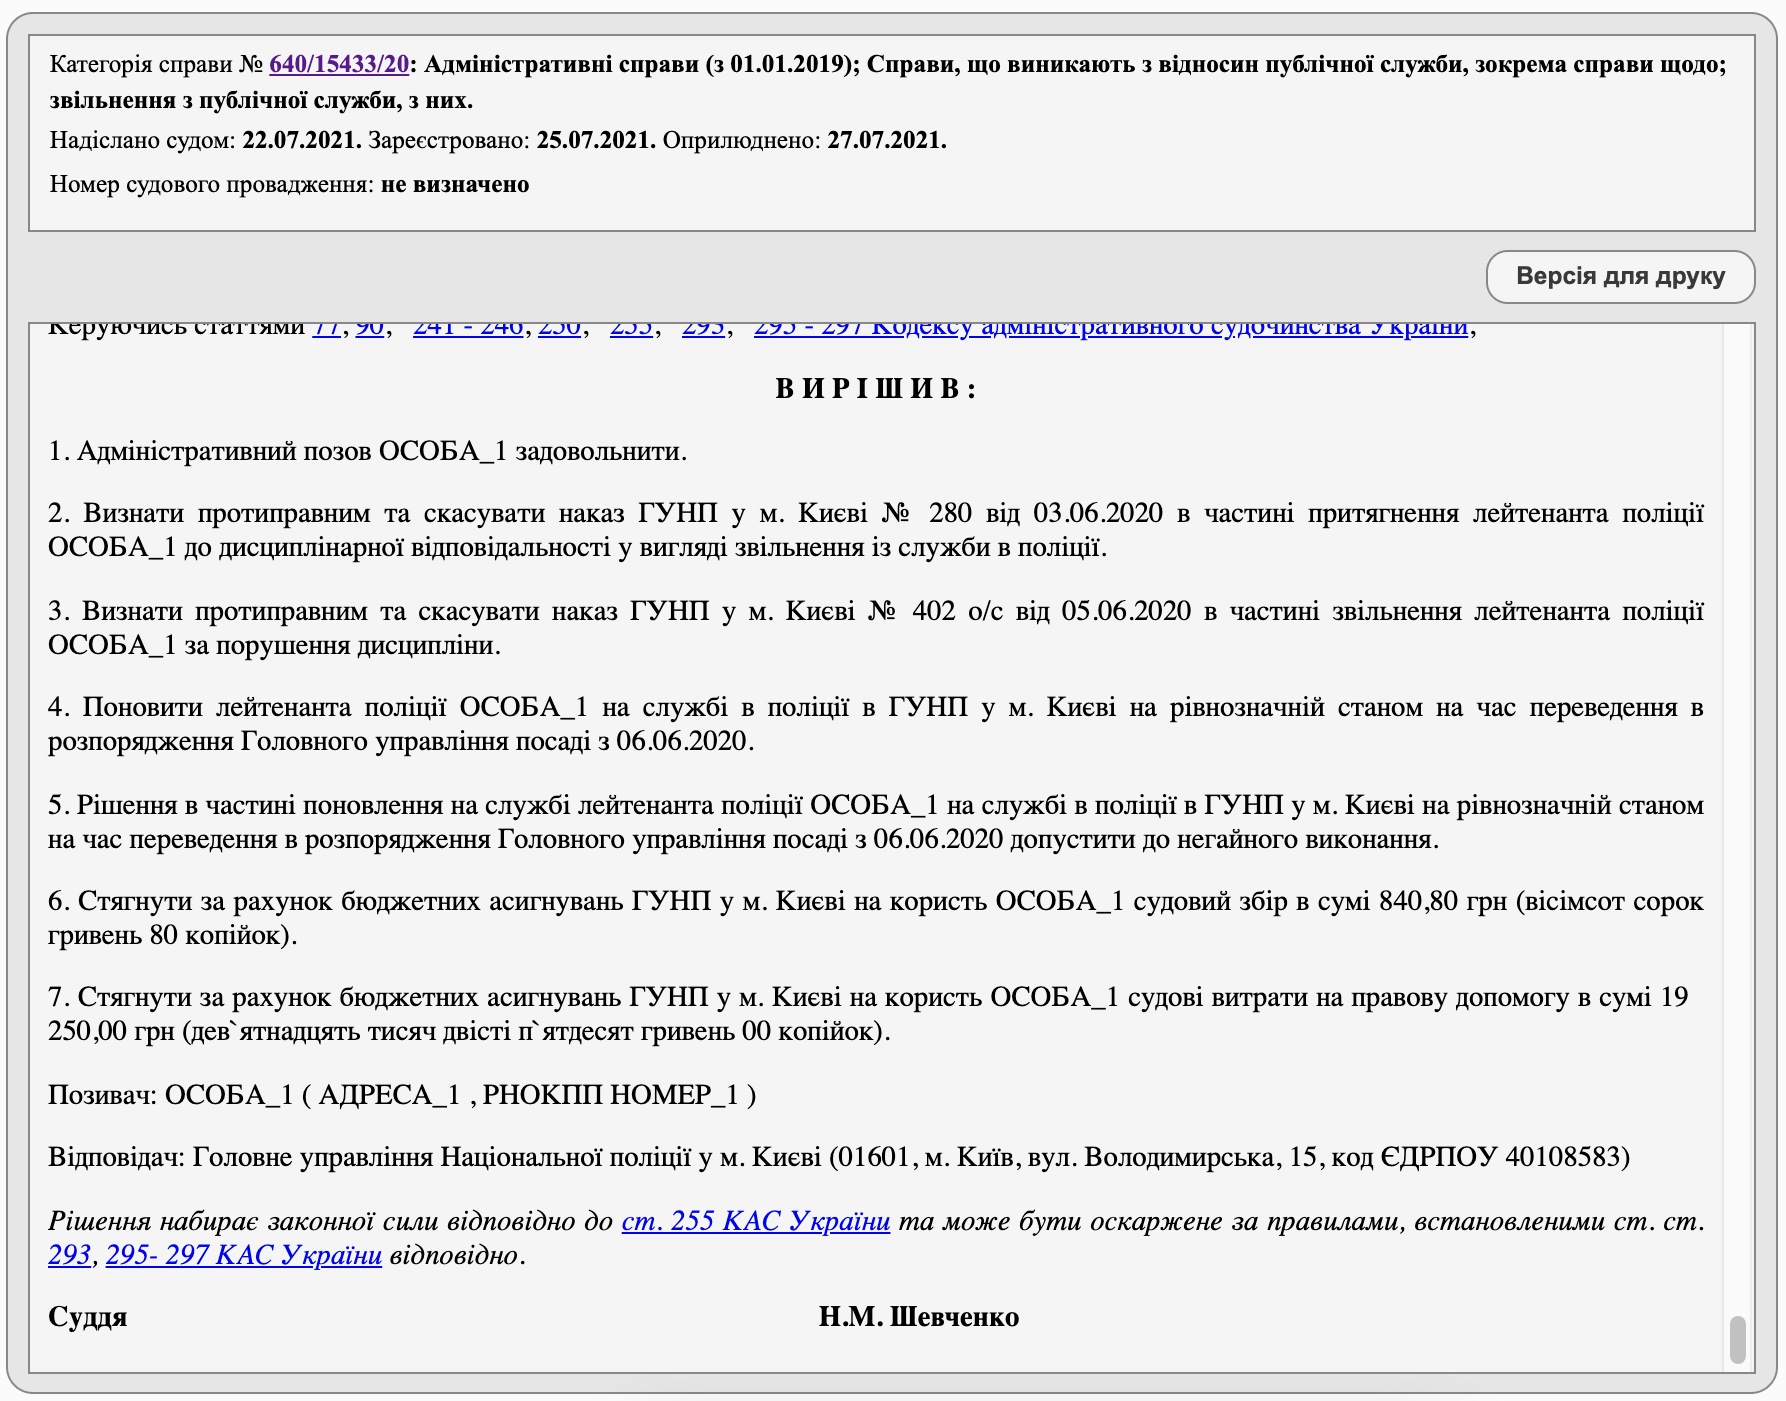Click judge name Н.М. Шевченко
1786x1401 pixels.
pos(919,1317)
